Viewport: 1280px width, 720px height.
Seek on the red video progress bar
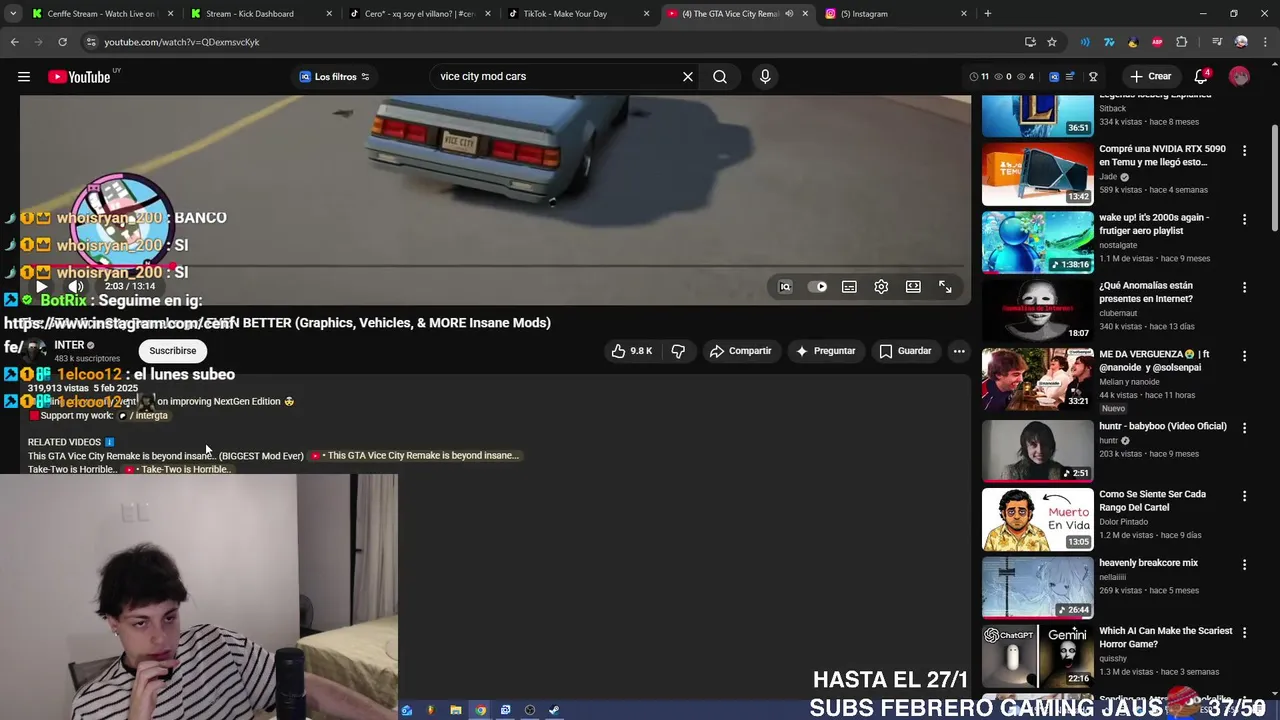pyautogui.click(x=492, y=266)
